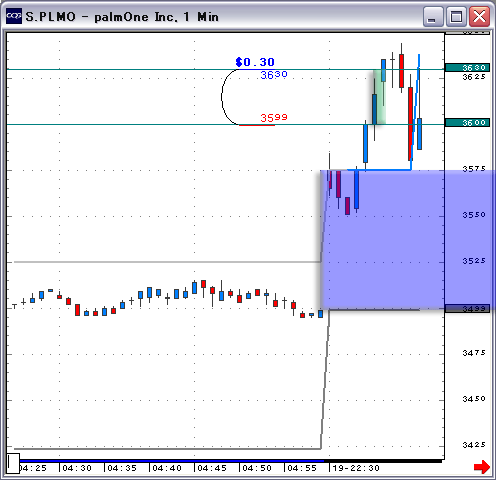496x480 pixels.
Task: Click the 3600 price marker on price axis
Action: [467, 123]
